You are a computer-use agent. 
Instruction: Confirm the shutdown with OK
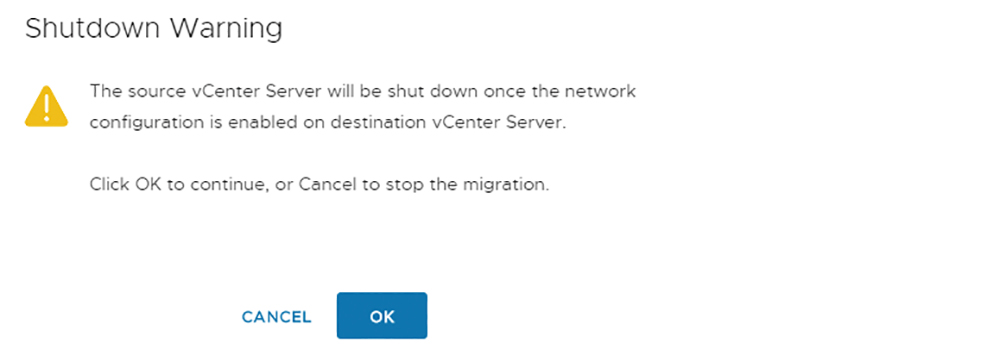pyautogui.click(x=381, y=316)
